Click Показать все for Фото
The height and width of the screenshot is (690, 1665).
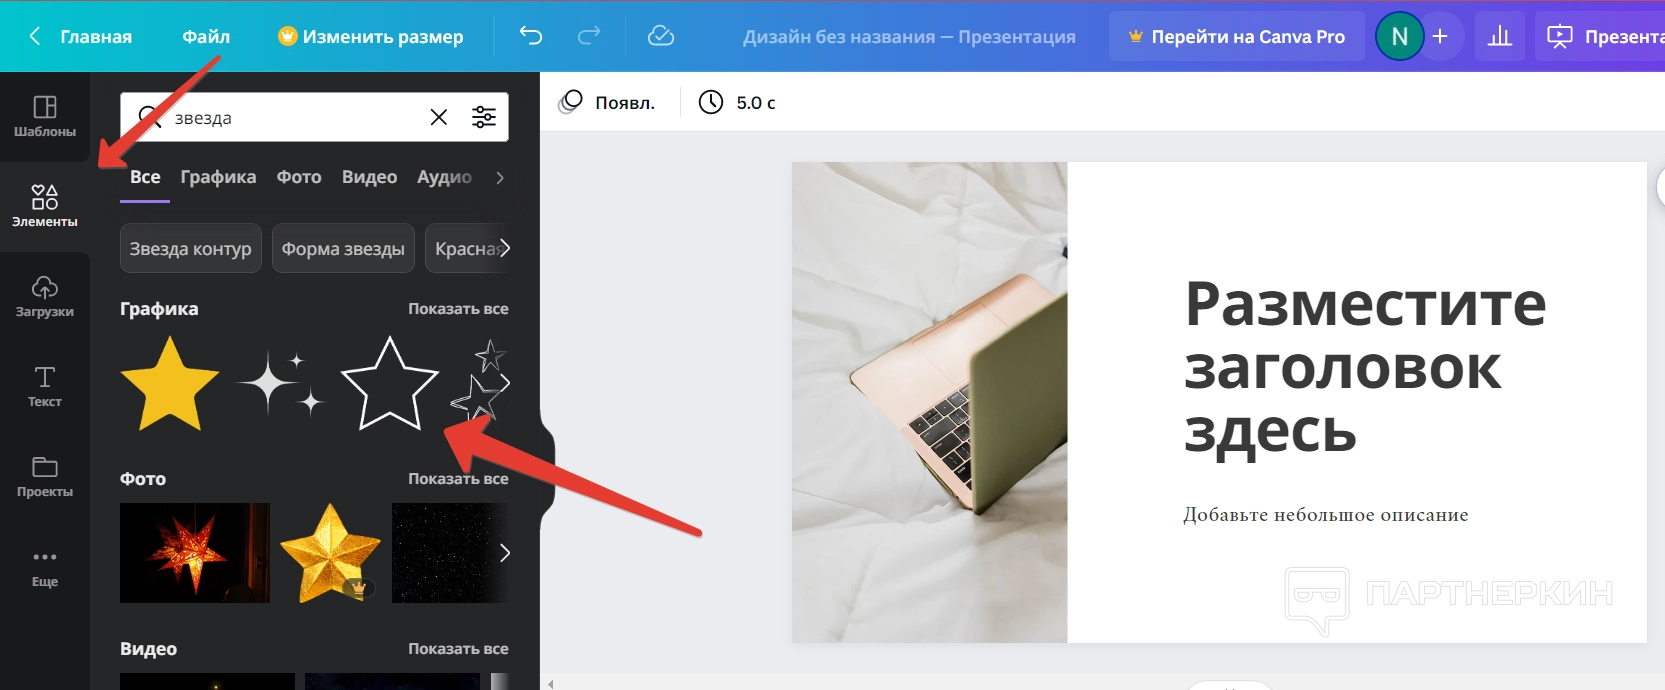[458, 479]
